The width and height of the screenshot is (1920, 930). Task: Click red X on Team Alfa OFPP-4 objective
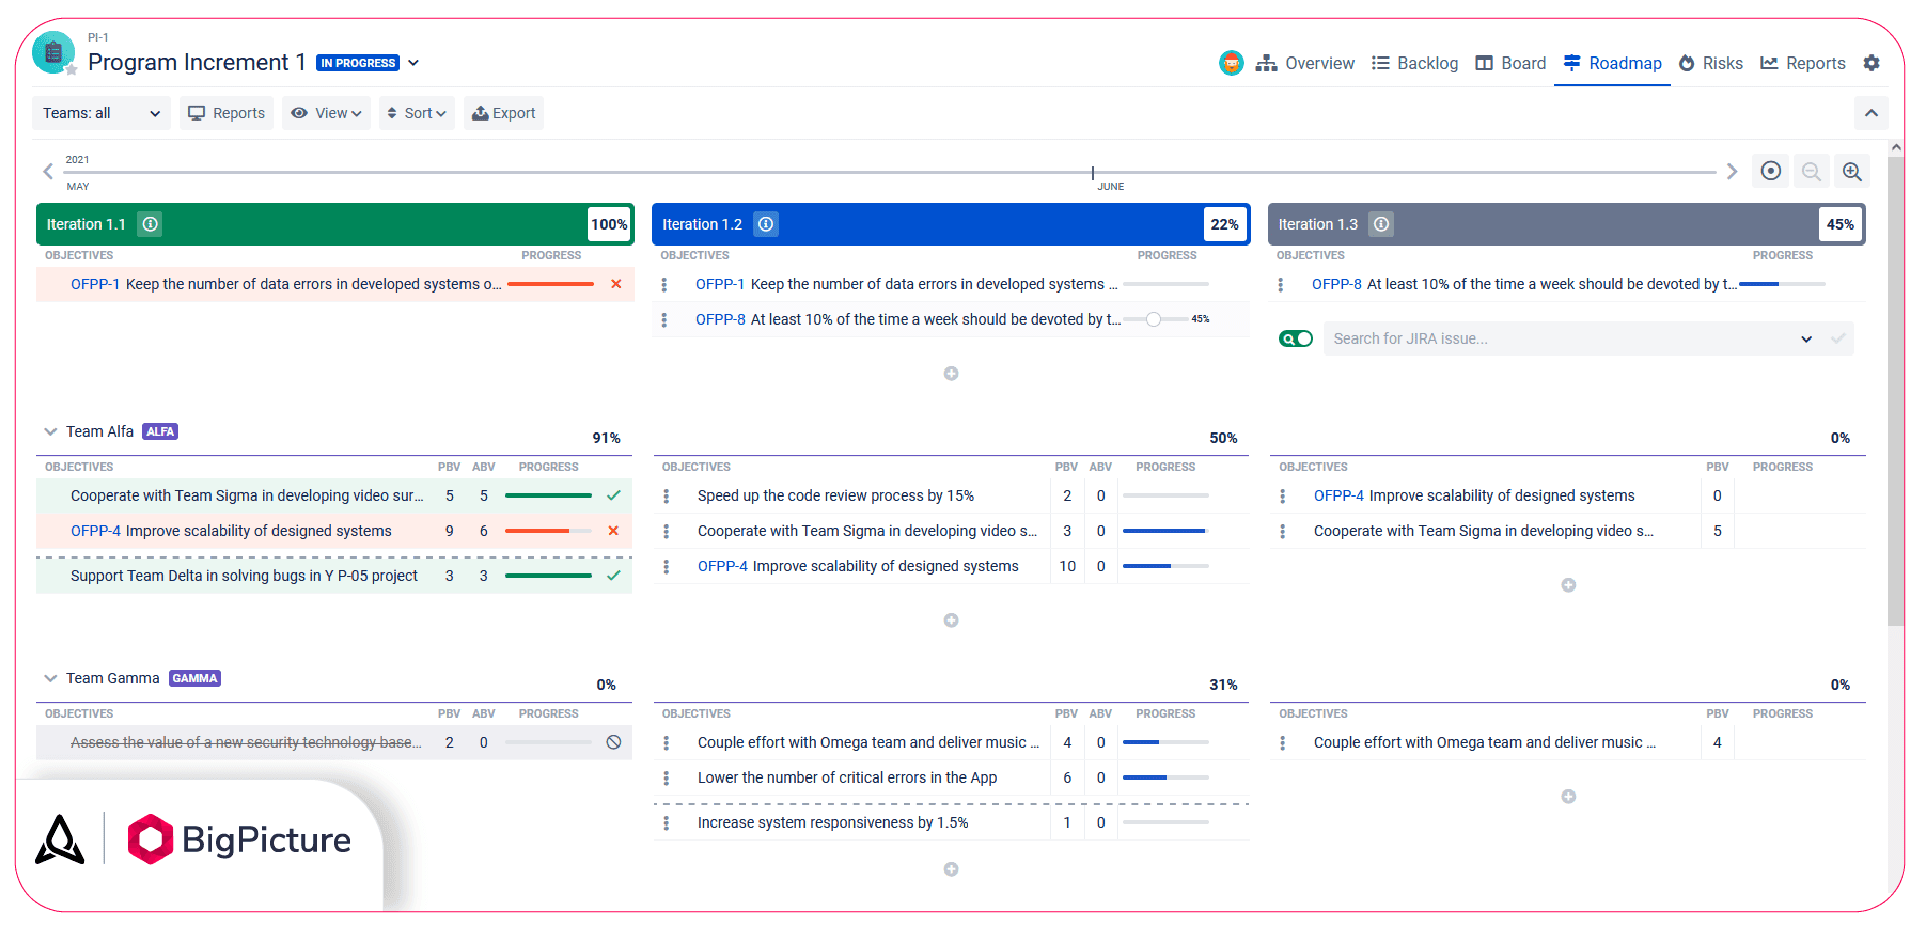pyautogui.click(x=613, y=531)
